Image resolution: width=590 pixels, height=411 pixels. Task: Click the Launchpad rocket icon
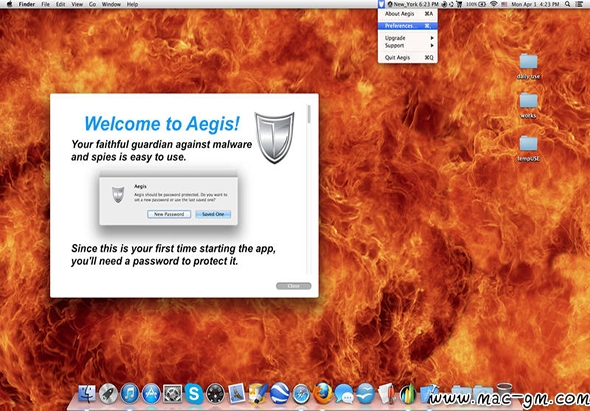click(x=108, y=394)
